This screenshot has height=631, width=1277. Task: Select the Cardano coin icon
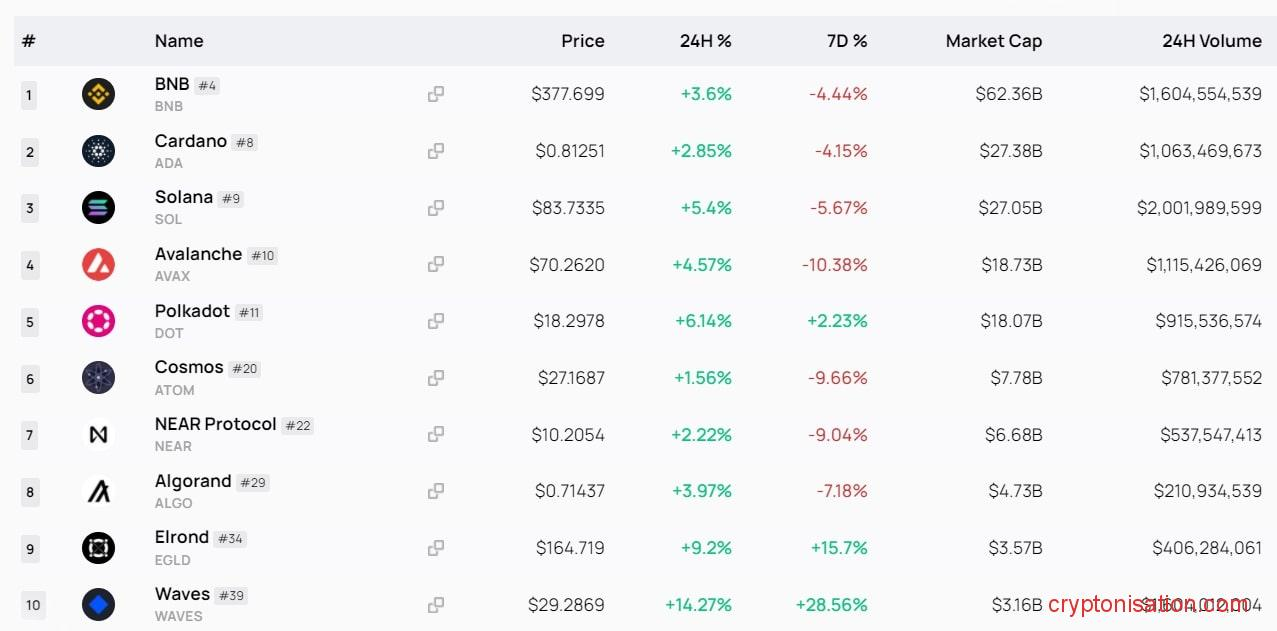coord(98,151)
